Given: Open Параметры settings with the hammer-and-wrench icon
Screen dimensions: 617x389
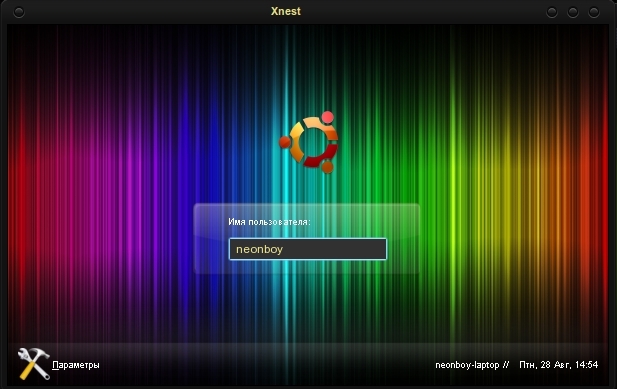Looking at the screenshot, I should click(34, 364).
